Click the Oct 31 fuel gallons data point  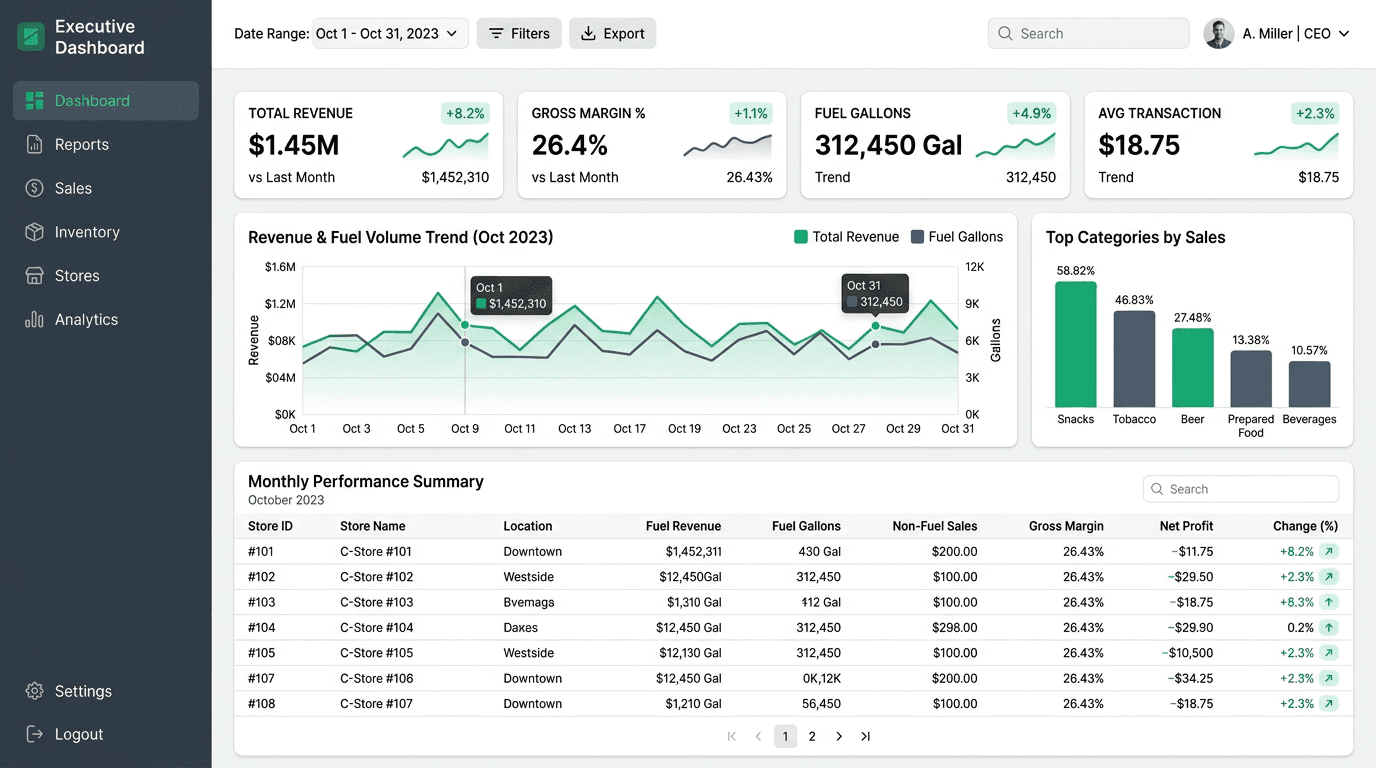pyautogui.click(x=875, y=345)
